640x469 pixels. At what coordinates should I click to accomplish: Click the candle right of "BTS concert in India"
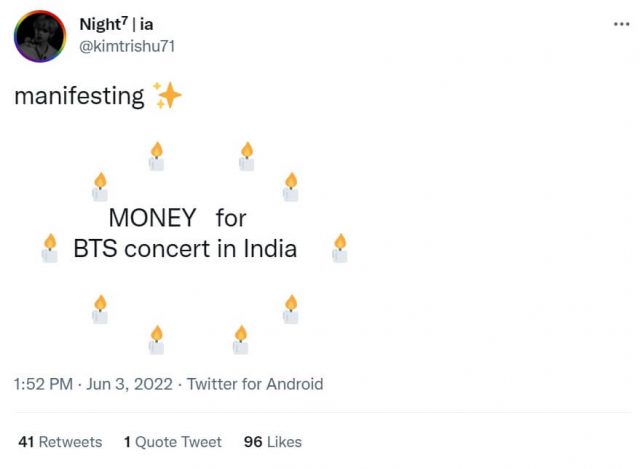340,248
